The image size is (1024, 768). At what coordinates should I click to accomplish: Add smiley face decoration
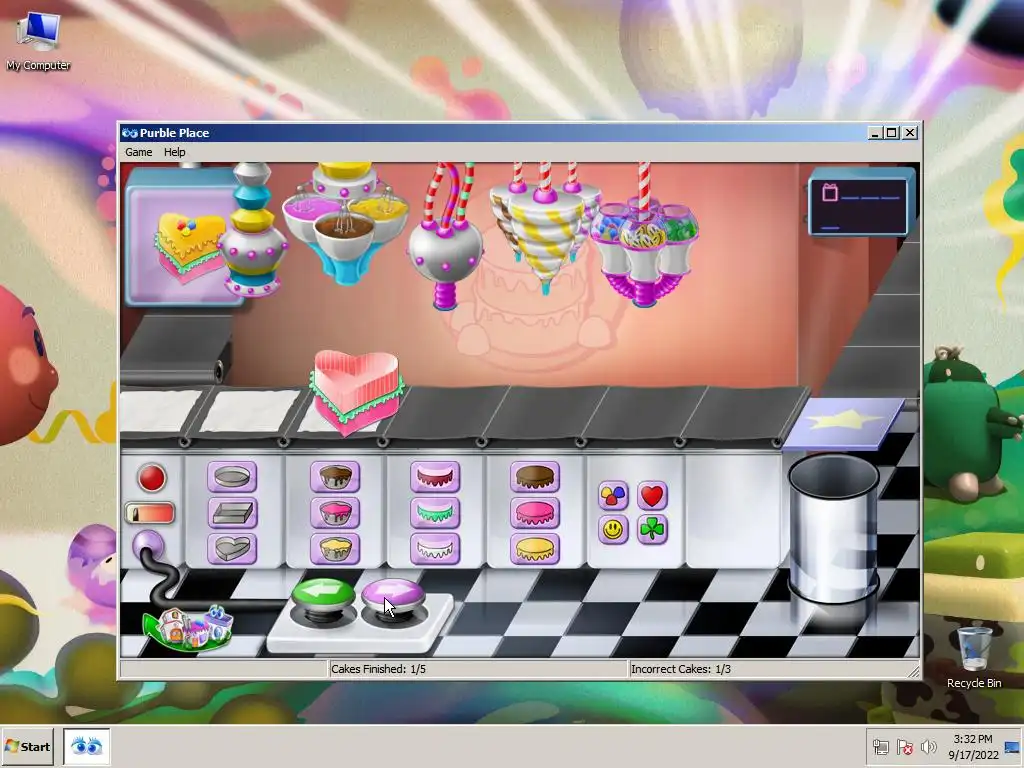613,530
